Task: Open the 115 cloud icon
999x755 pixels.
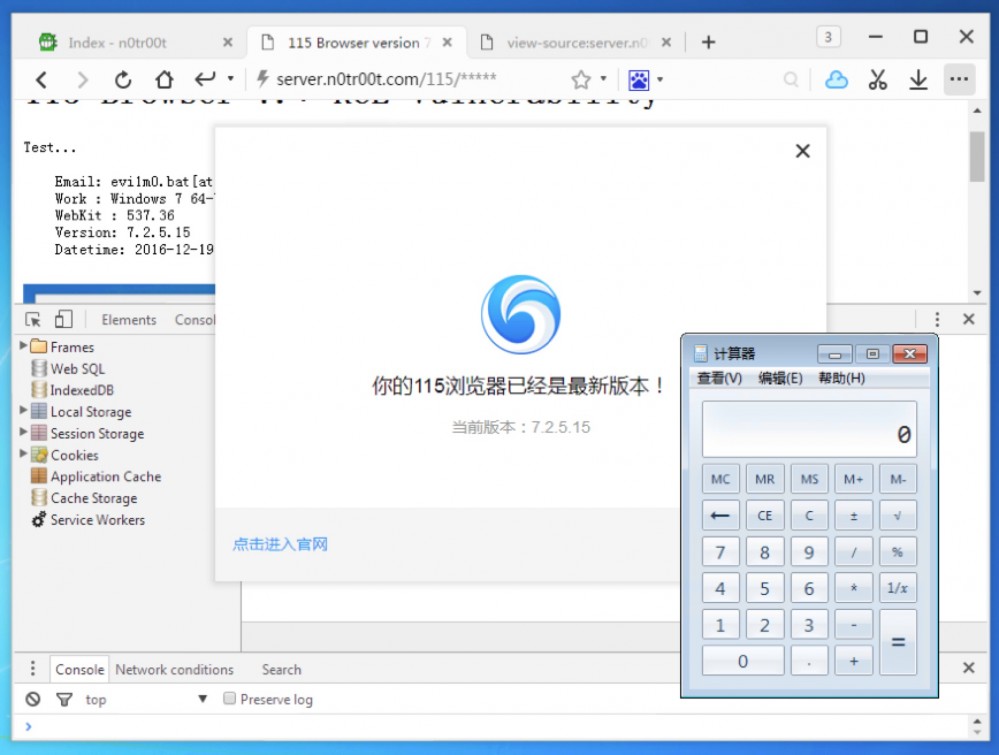Action: (x=836, y=80)
